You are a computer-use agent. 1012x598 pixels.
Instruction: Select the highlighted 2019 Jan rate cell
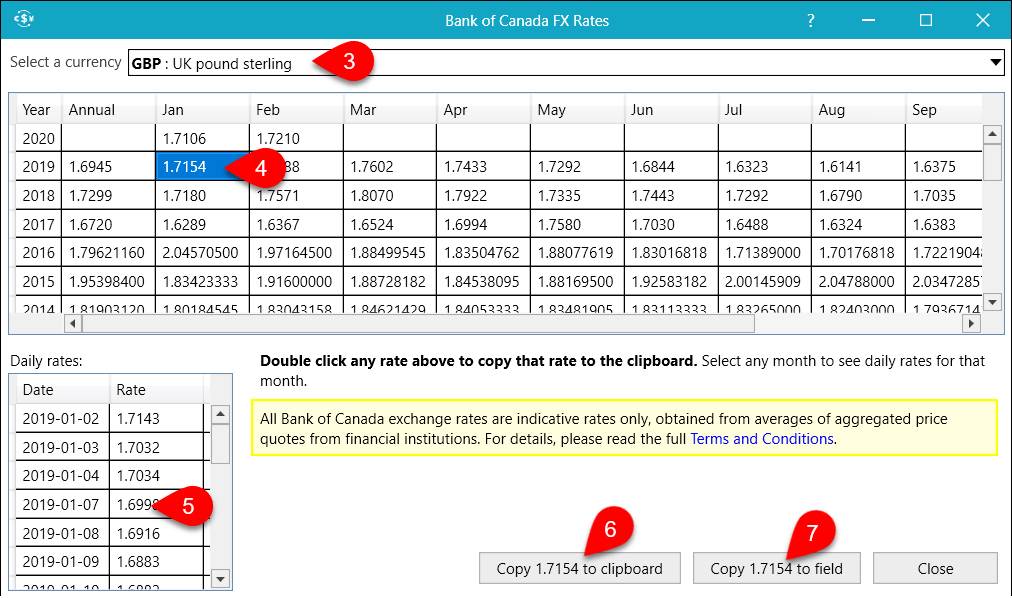[203, 166]
